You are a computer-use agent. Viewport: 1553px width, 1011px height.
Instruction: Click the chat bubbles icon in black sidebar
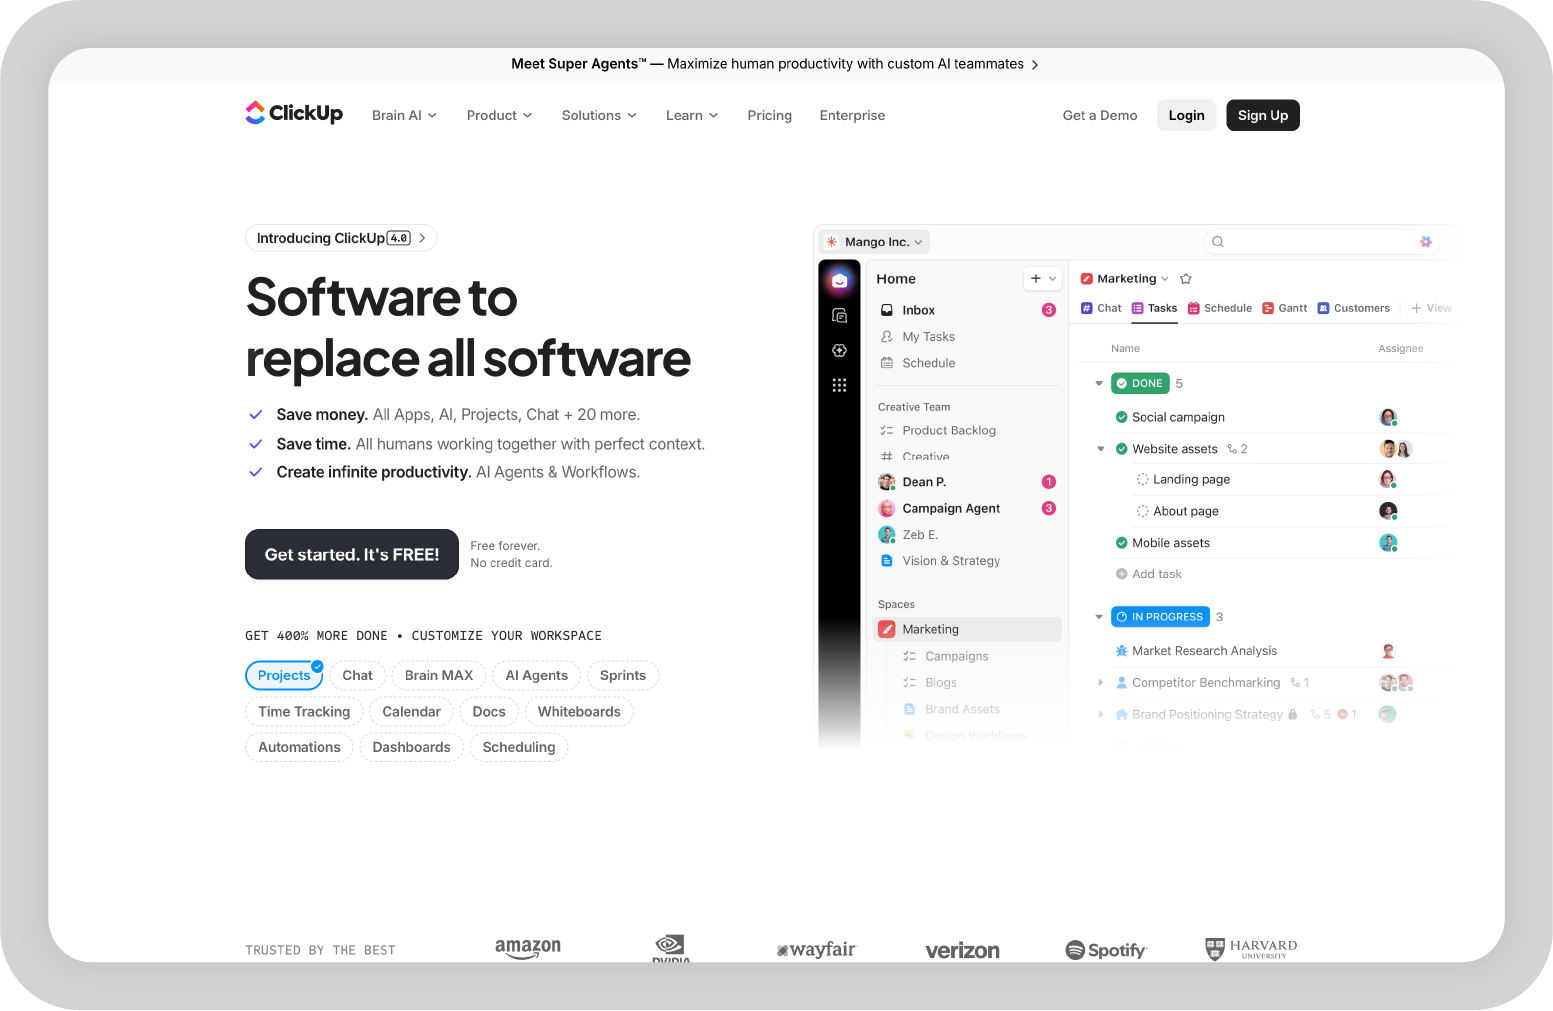click(x=840, y=316)
